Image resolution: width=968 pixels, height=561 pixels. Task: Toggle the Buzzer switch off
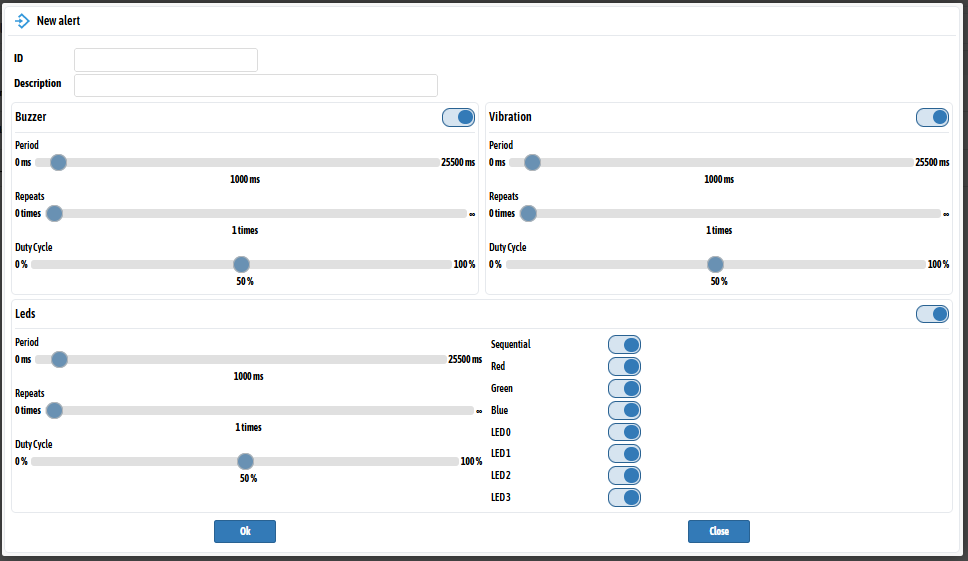[x=458, y=117]
